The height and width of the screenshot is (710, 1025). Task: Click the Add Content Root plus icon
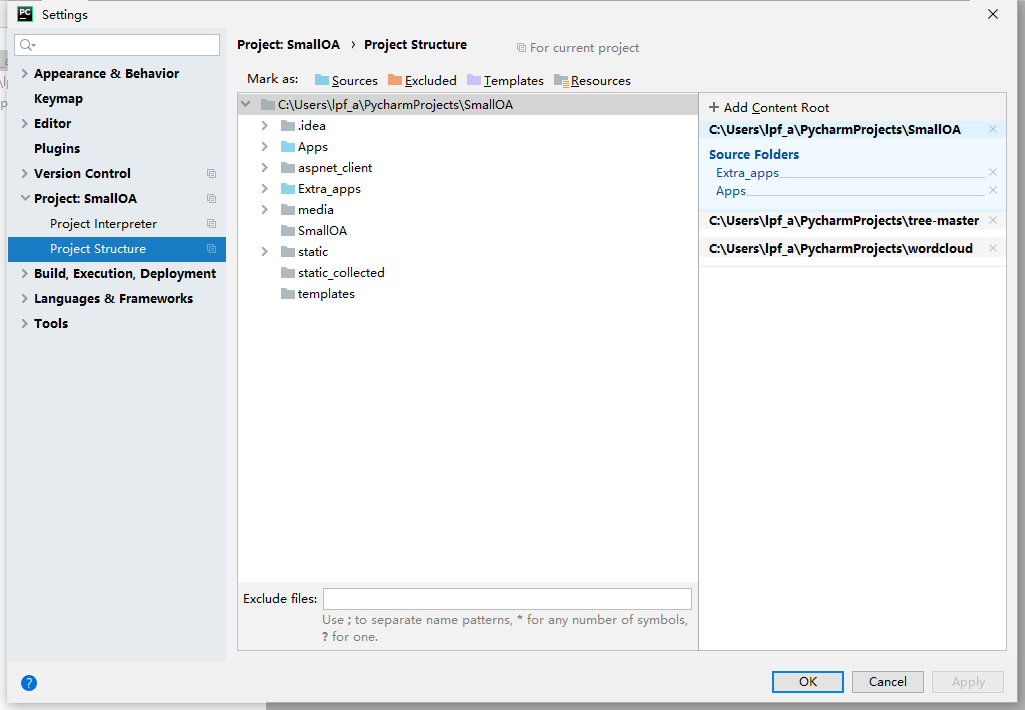tap(714, 107)
